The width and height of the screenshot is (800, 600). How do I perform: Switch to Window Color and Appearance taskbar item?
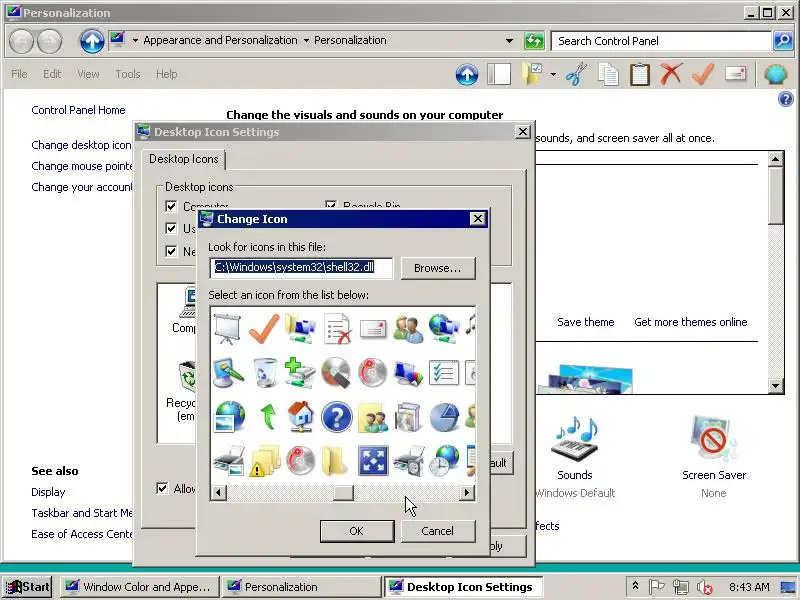point(140,587)
